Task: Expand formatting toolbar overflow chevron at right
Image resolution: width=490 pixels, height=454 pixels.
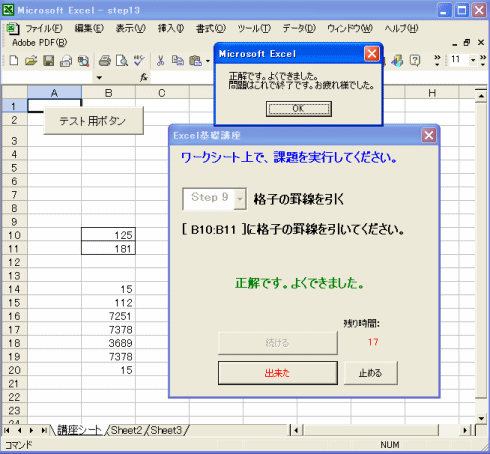Action: 483,61
